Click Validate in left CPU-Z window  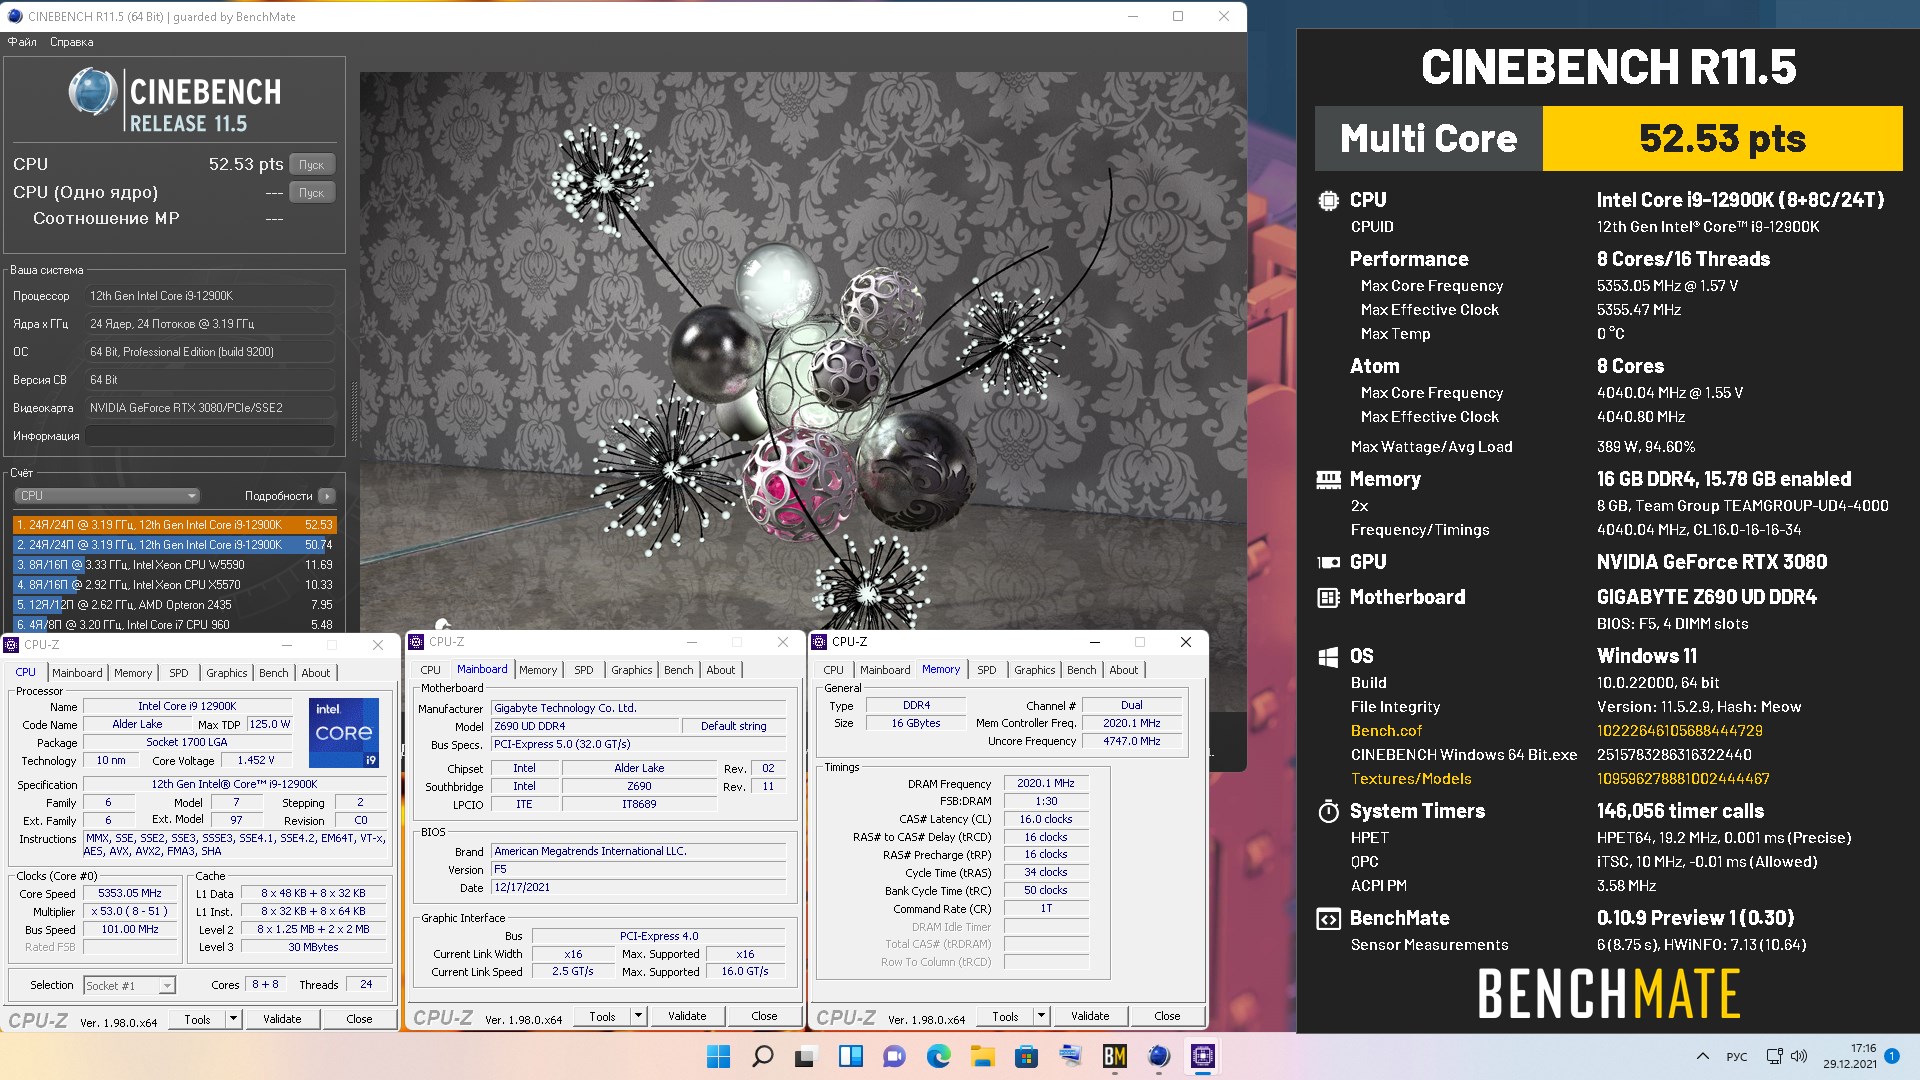tap(282, 1019)
